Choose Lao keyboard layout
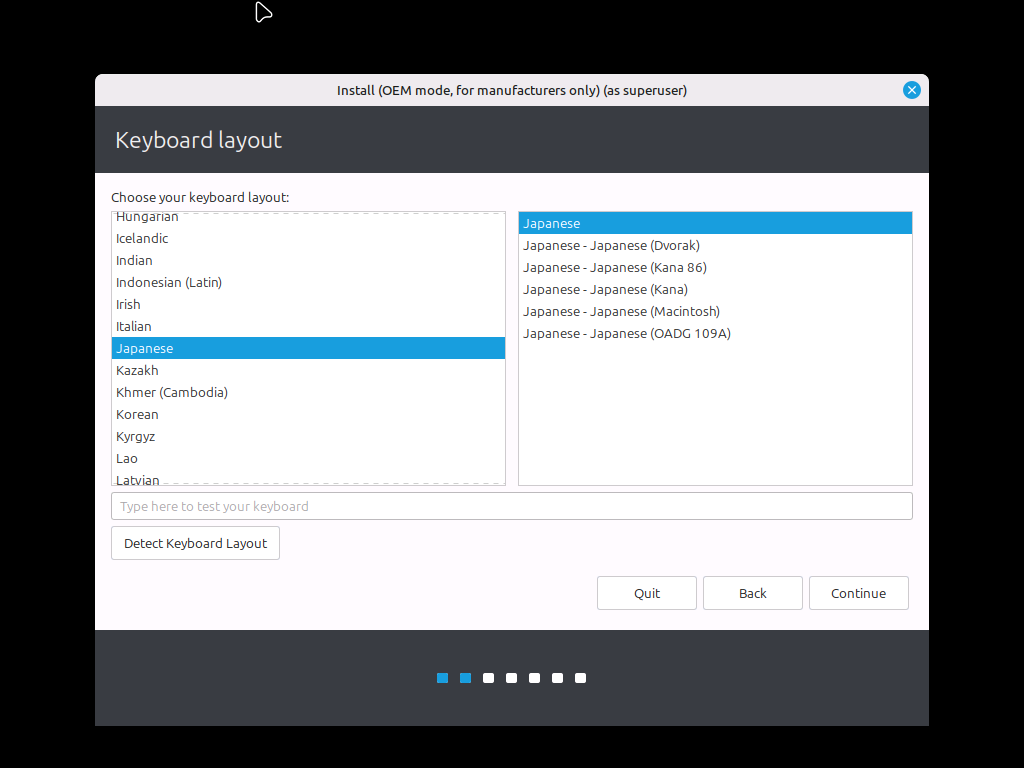 tap(127, 458)
